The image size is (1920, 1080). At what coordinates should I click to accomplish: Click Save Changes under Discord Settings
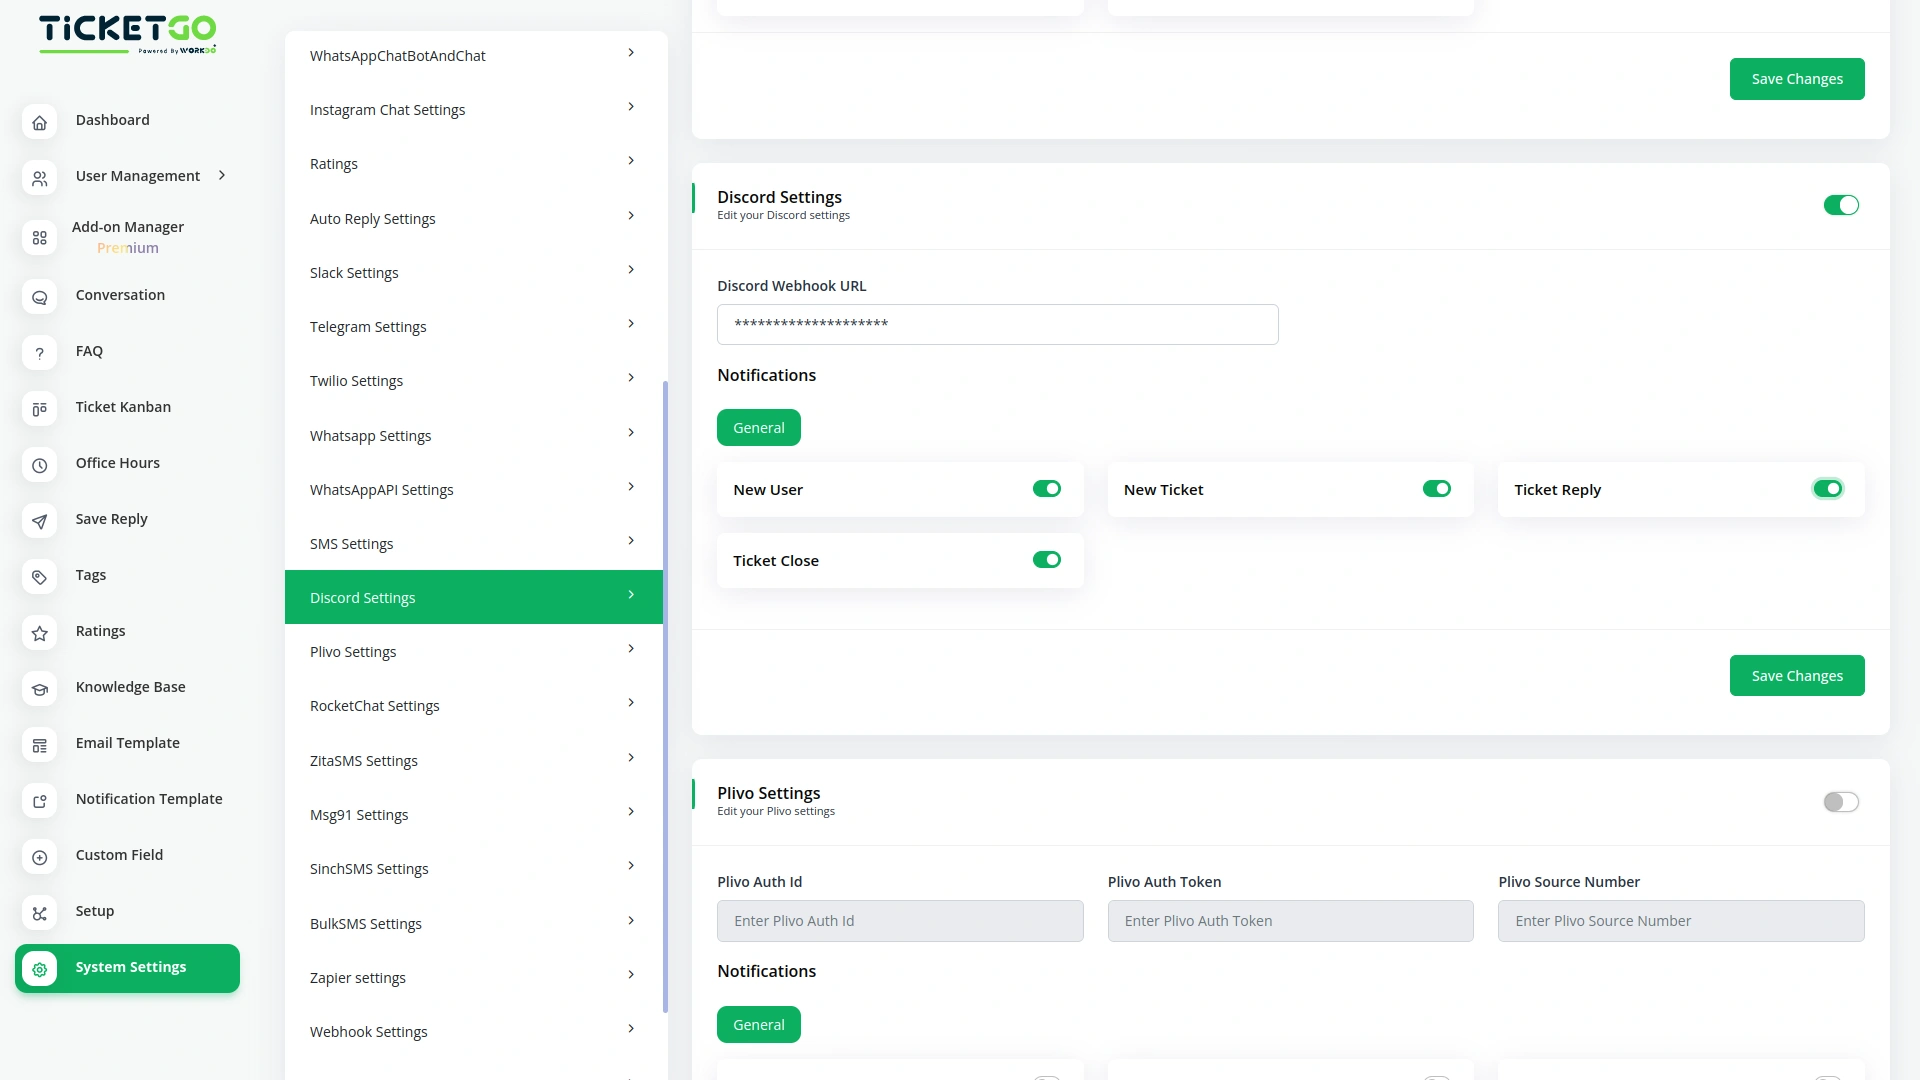point(1796,675)
